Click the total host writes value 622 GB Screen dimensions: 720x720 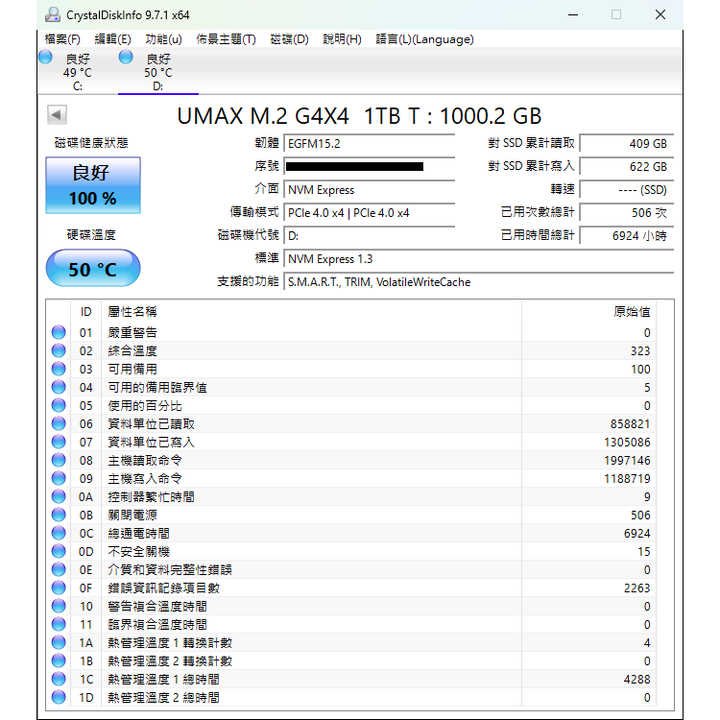click(627, 166)
